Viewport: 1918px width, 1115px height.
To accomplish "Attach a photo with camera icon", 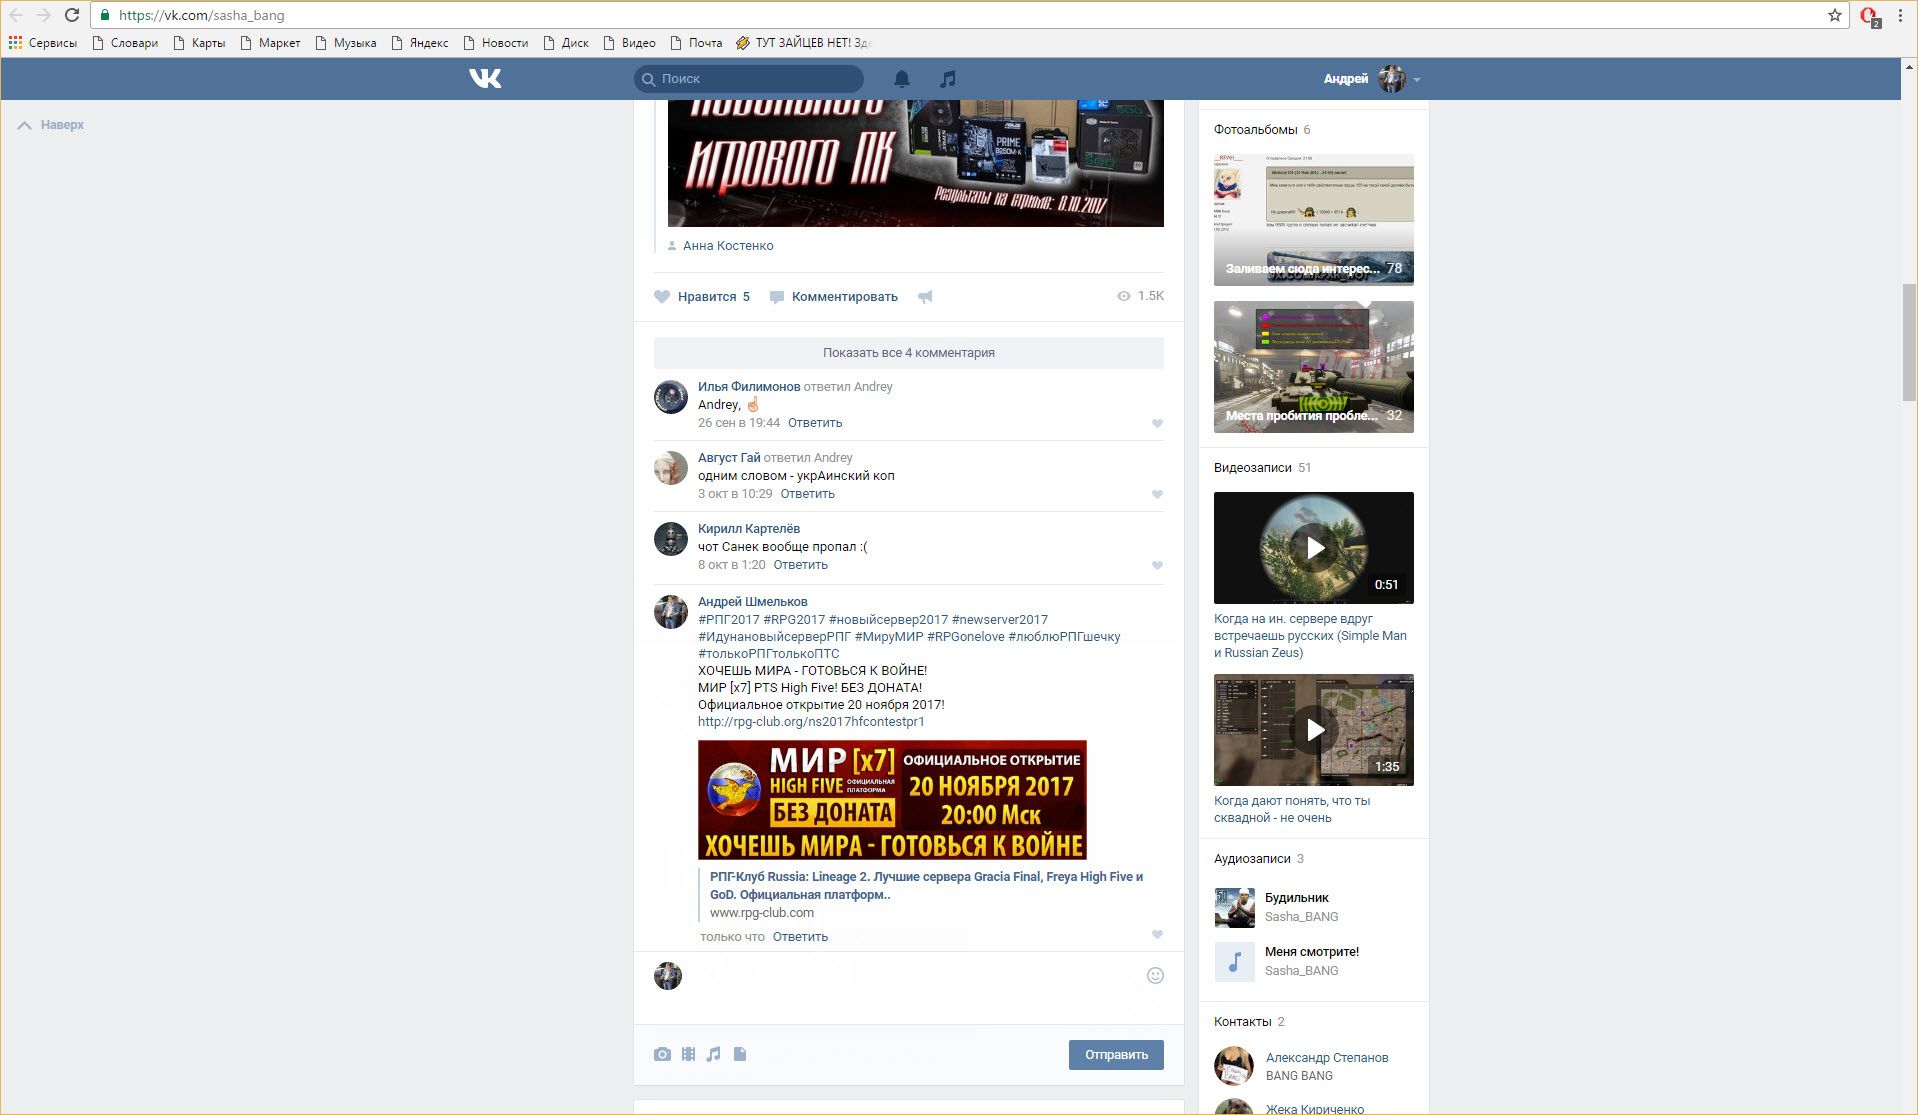I will coord(662,1054).
